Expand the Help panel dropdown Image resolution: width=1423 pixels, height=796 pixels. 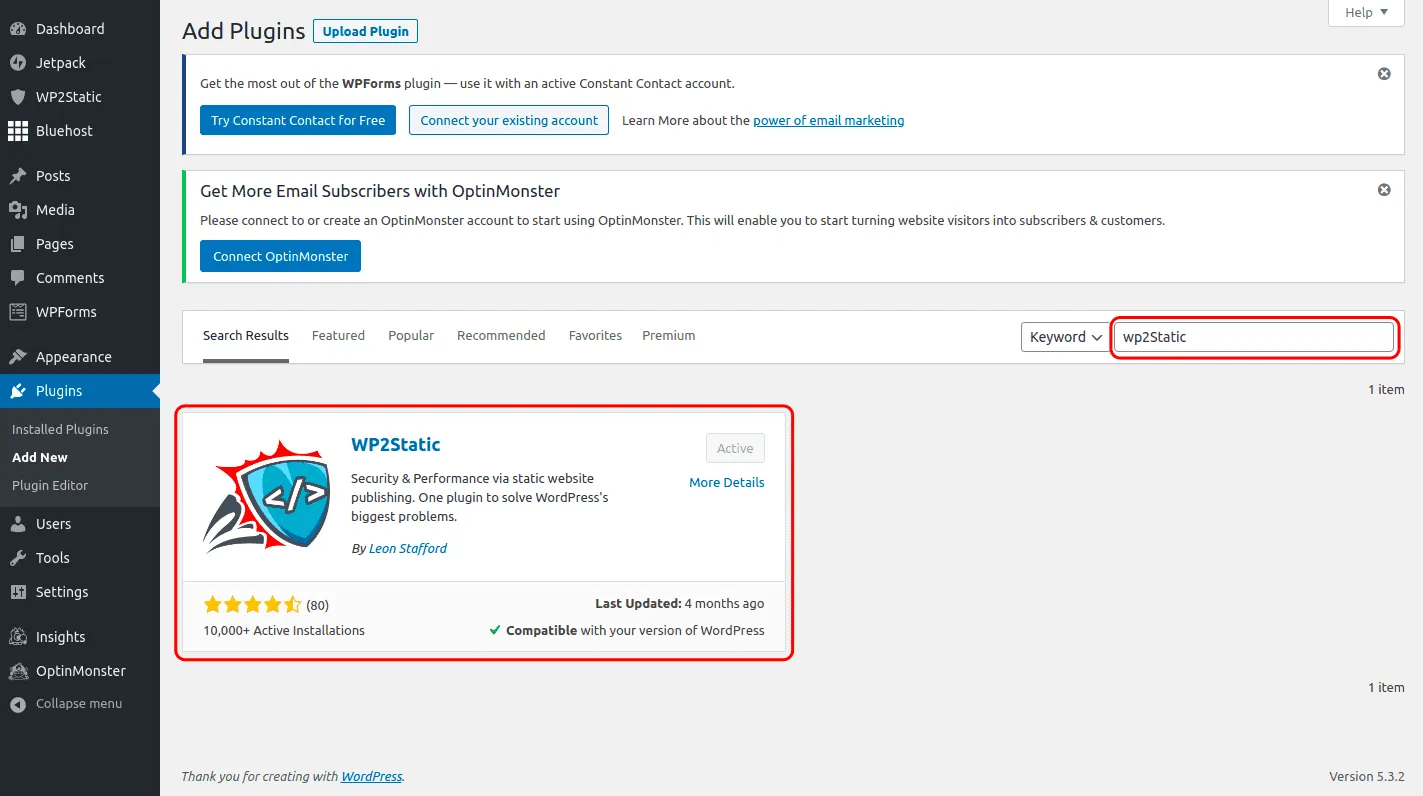point(1366,12)
